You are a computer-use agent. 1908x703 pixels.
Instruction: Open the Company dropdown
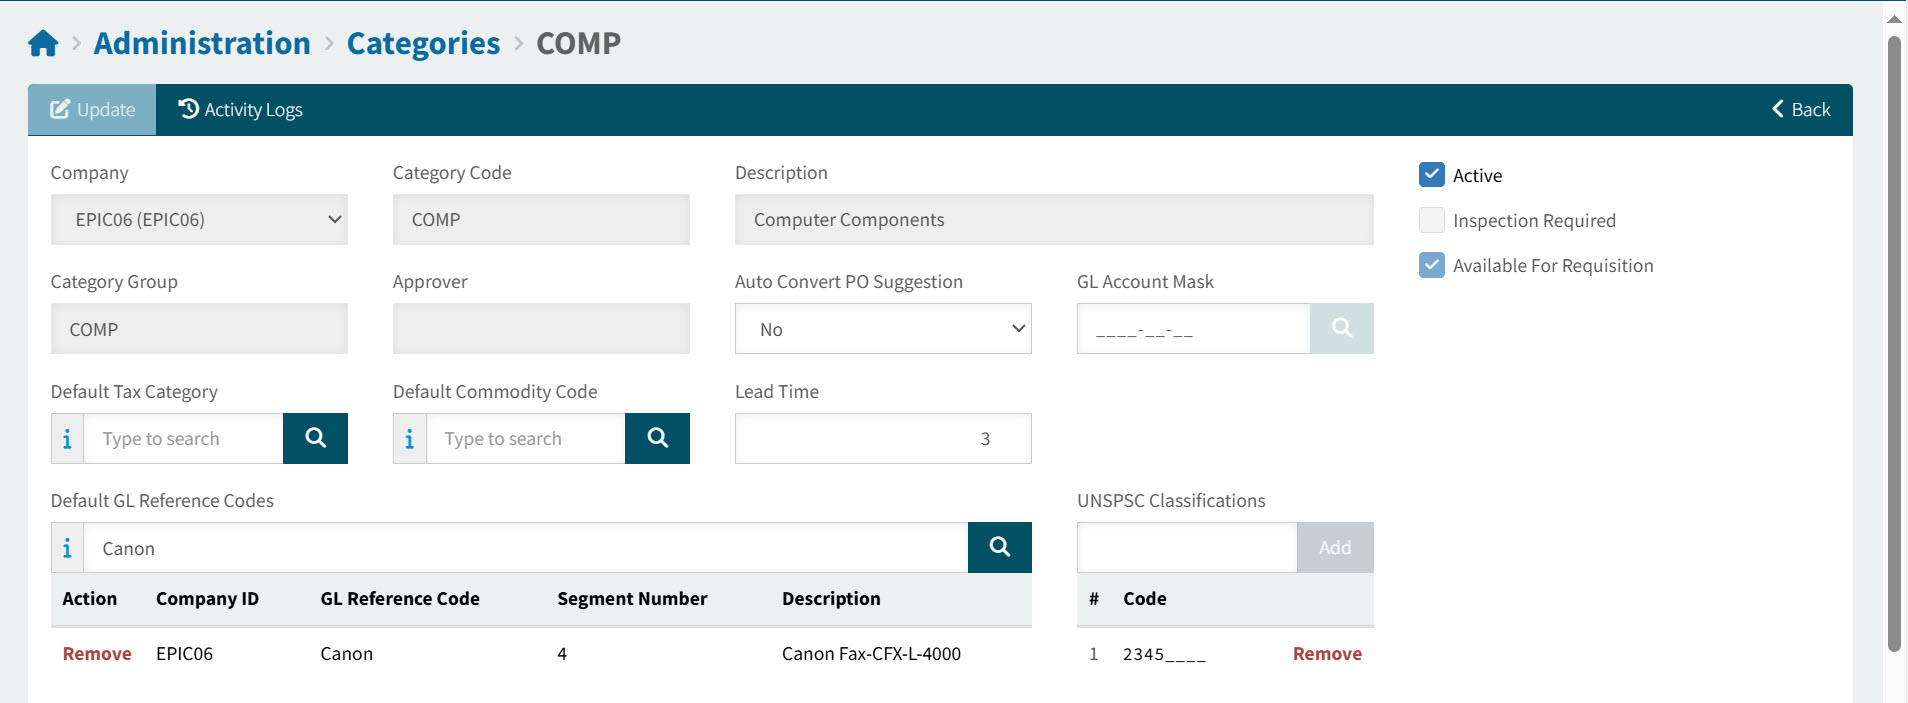click(199, 220)
